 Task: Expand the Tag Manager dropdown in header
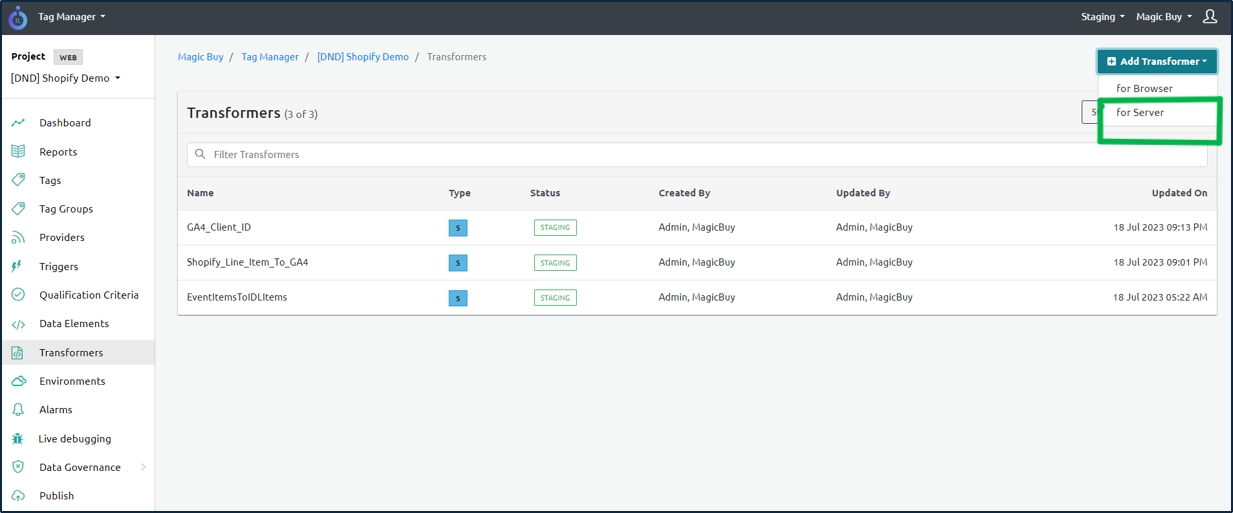click(x=71, y=17)
